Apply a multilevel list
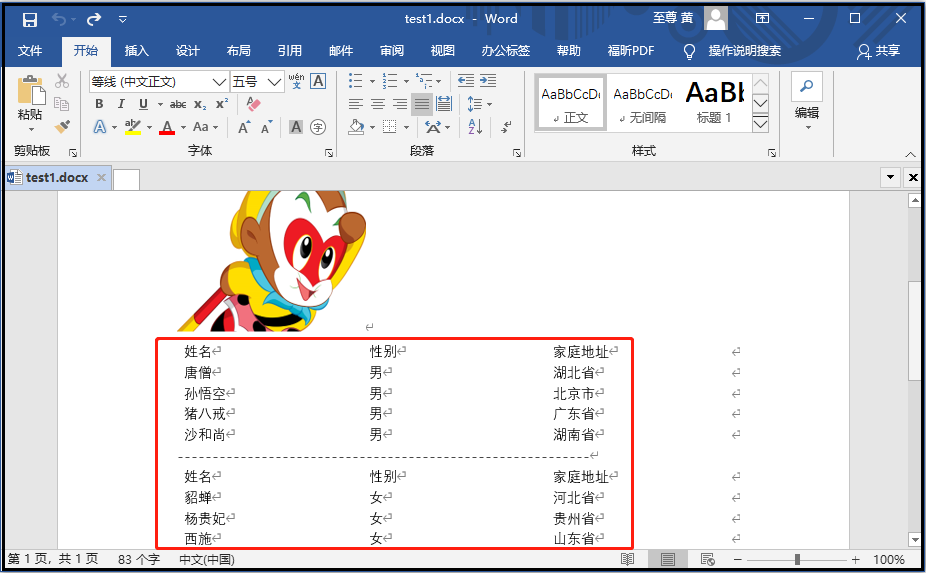The image size is (926, 573). pos(424,80)
